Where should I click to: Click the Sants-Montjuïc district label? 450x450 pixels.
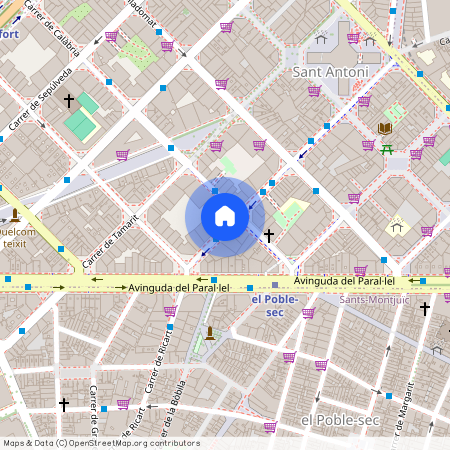(374, 300)
